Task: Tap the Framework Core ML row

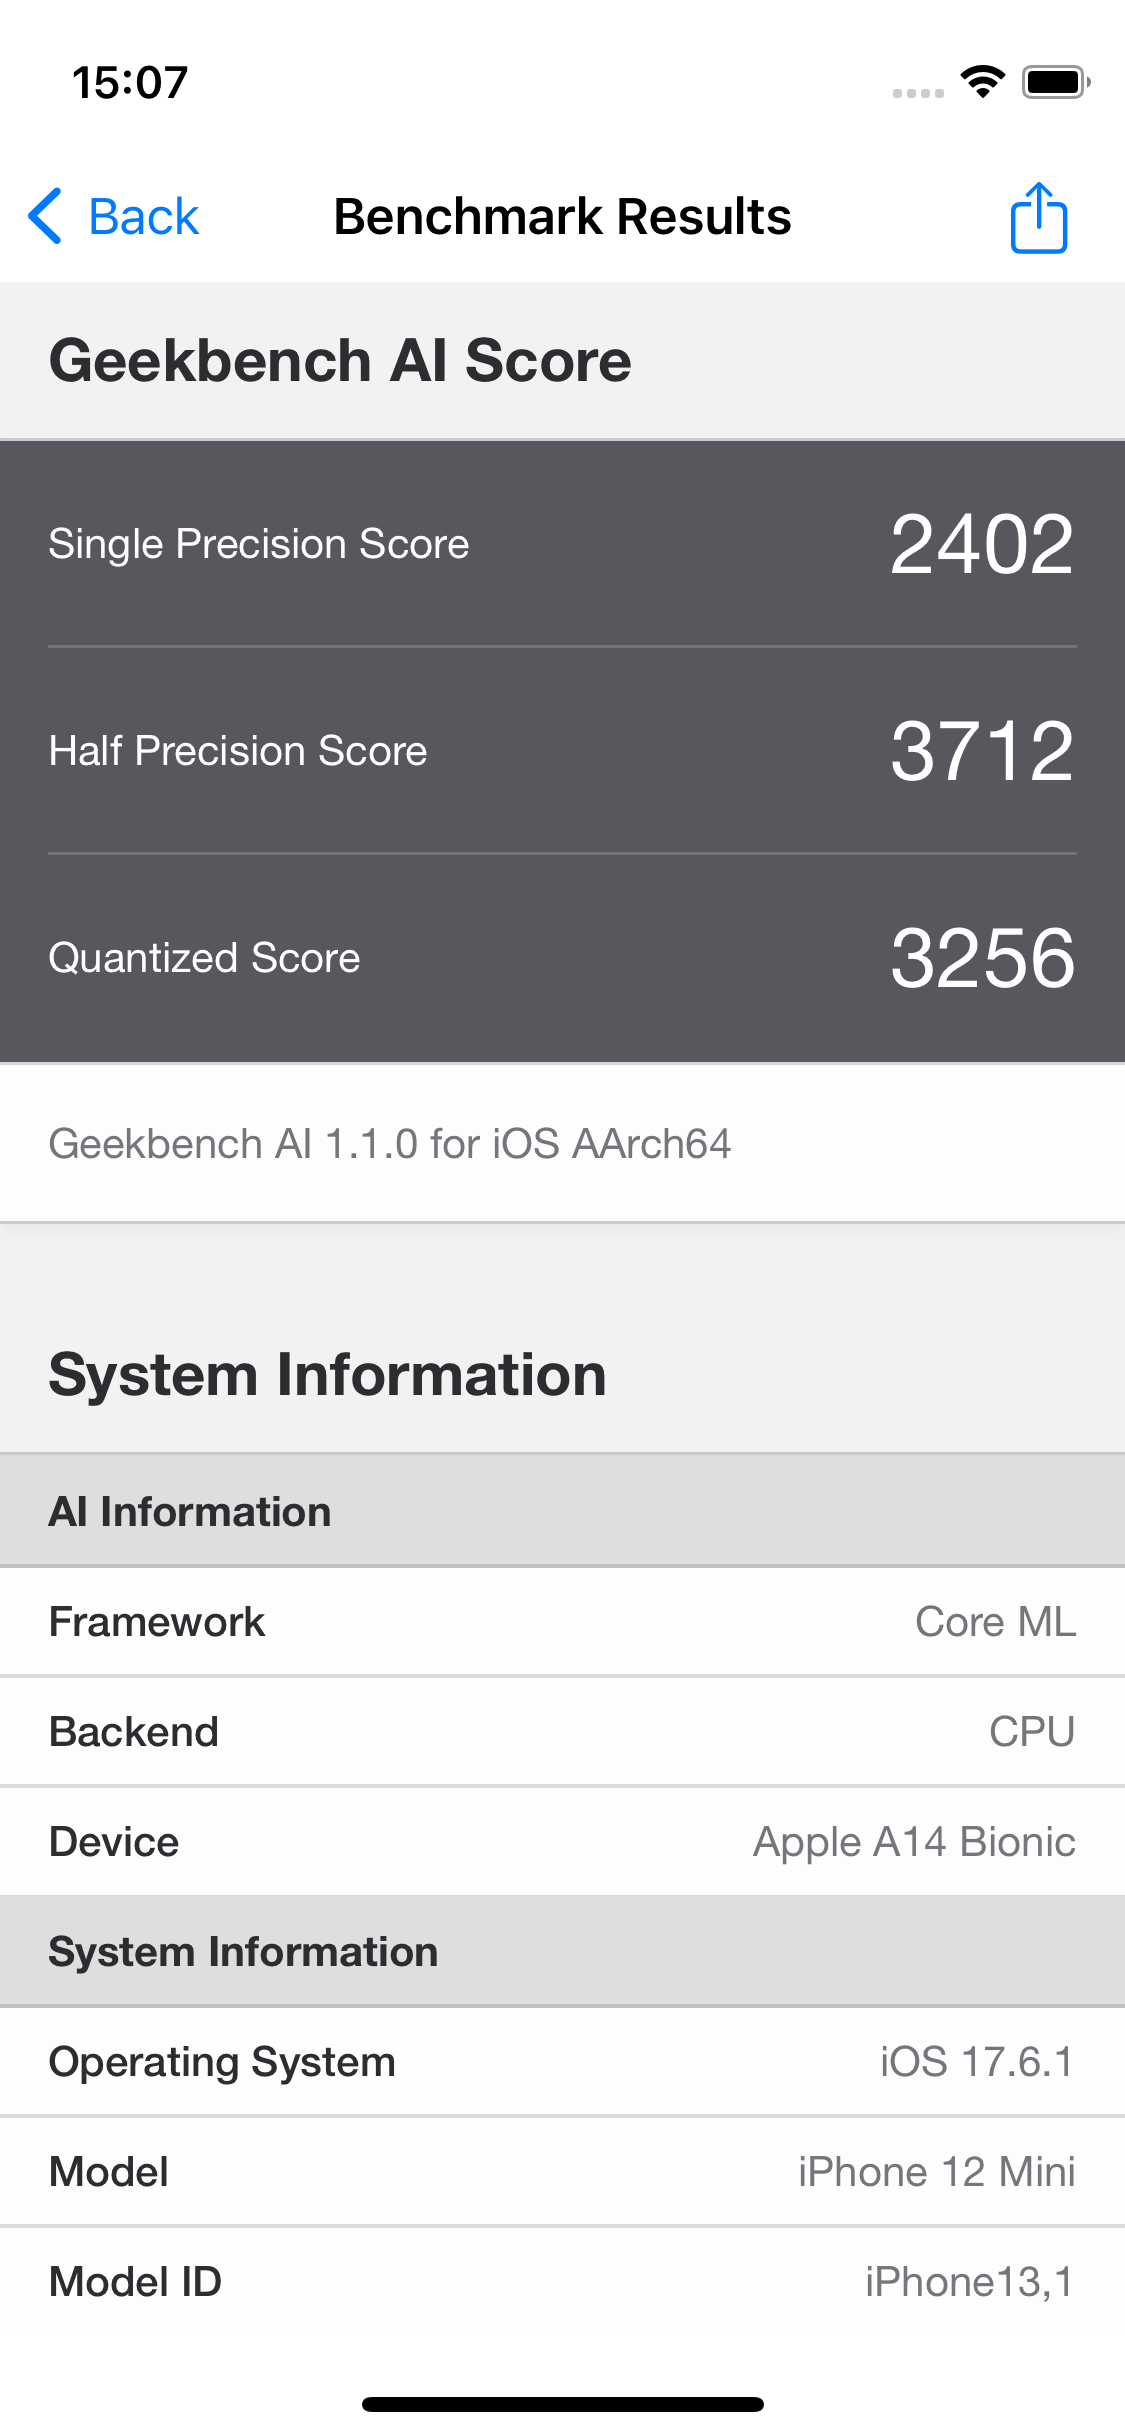Action: [562, 1622]
